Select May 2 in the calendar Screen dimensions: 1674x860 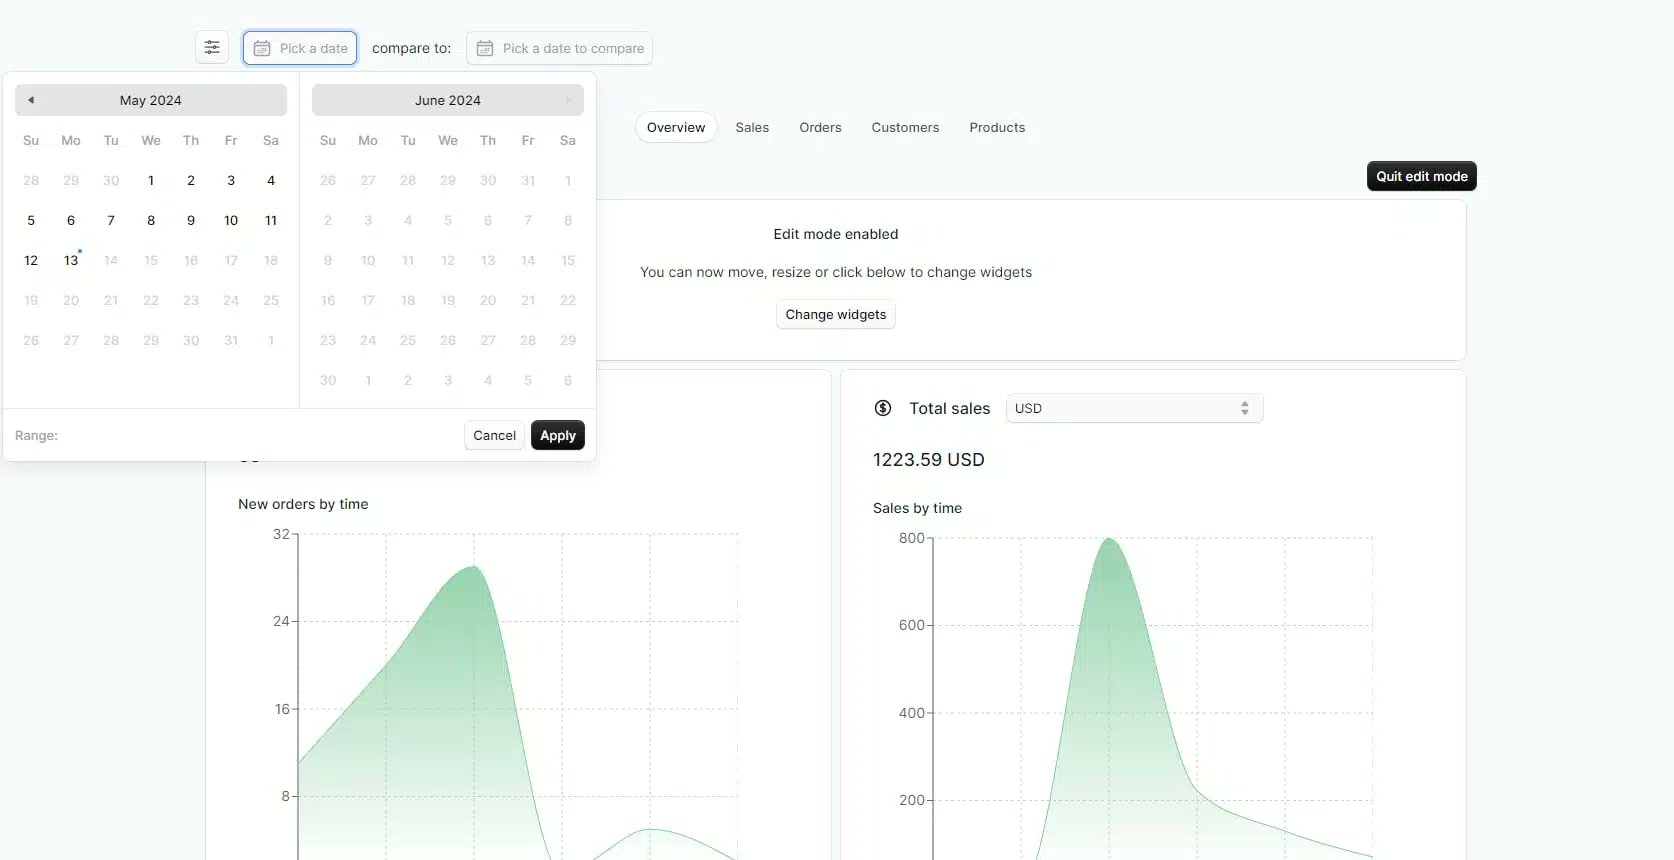tap(191, 180)
